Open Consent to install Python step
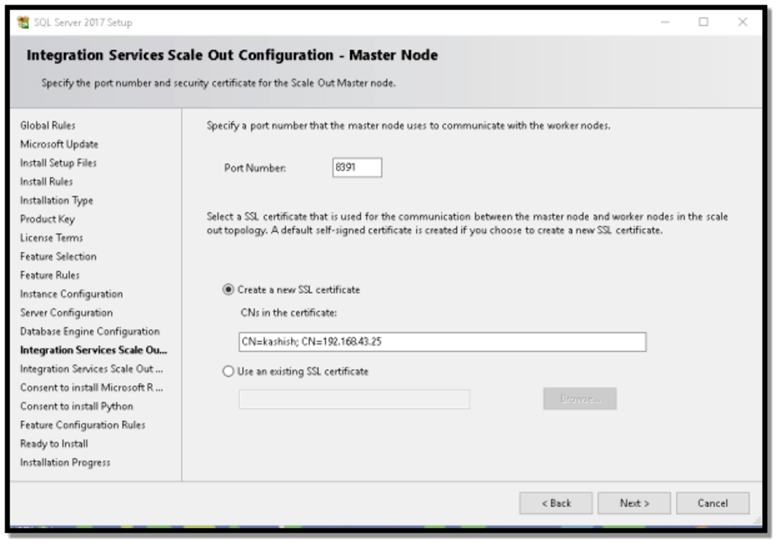Screen dimensions: 780x547 pyautogui.click(x=77, y=407)
